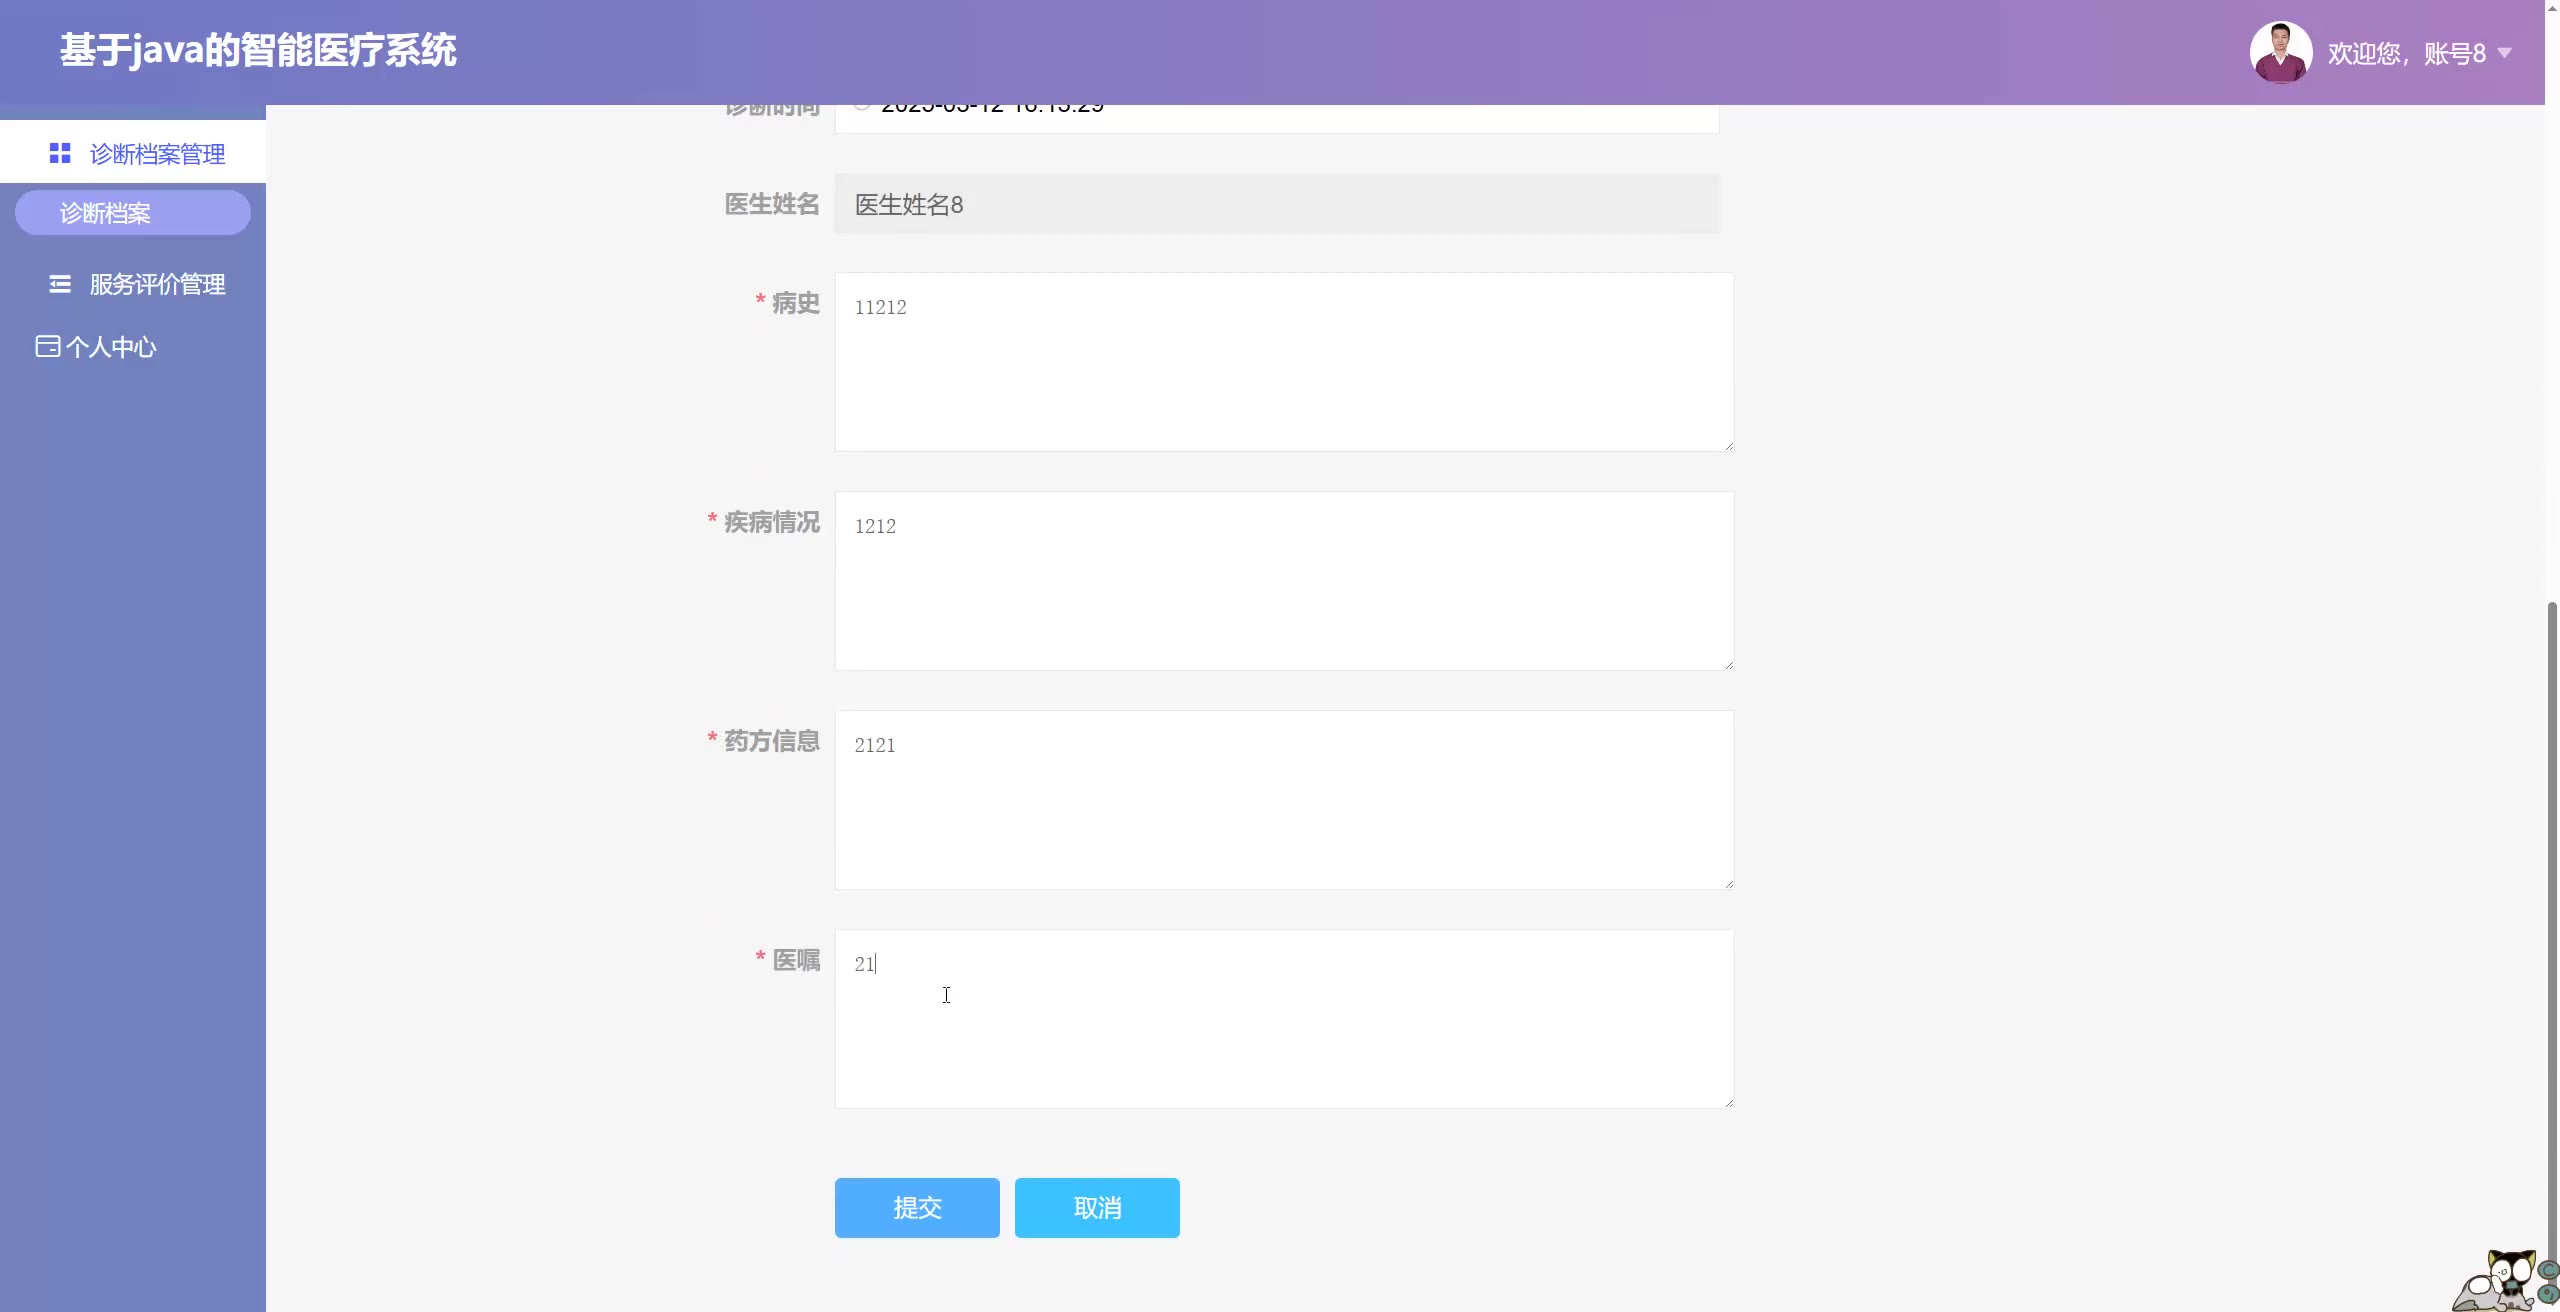Click the disabled 医生姓名 field

click(x=1277, y=204)
